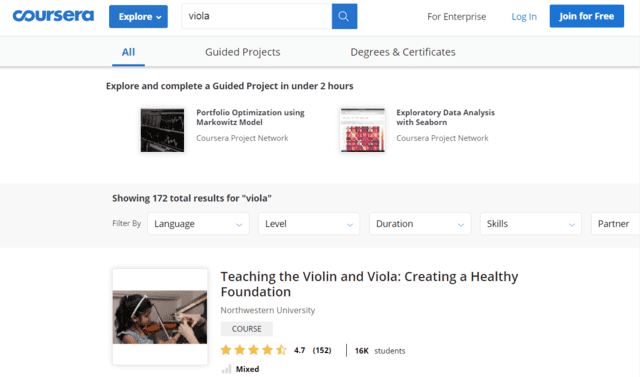Open the violin course thumbnail image
The height and width of the screenshot is (377, 640).
click(160, 317)
